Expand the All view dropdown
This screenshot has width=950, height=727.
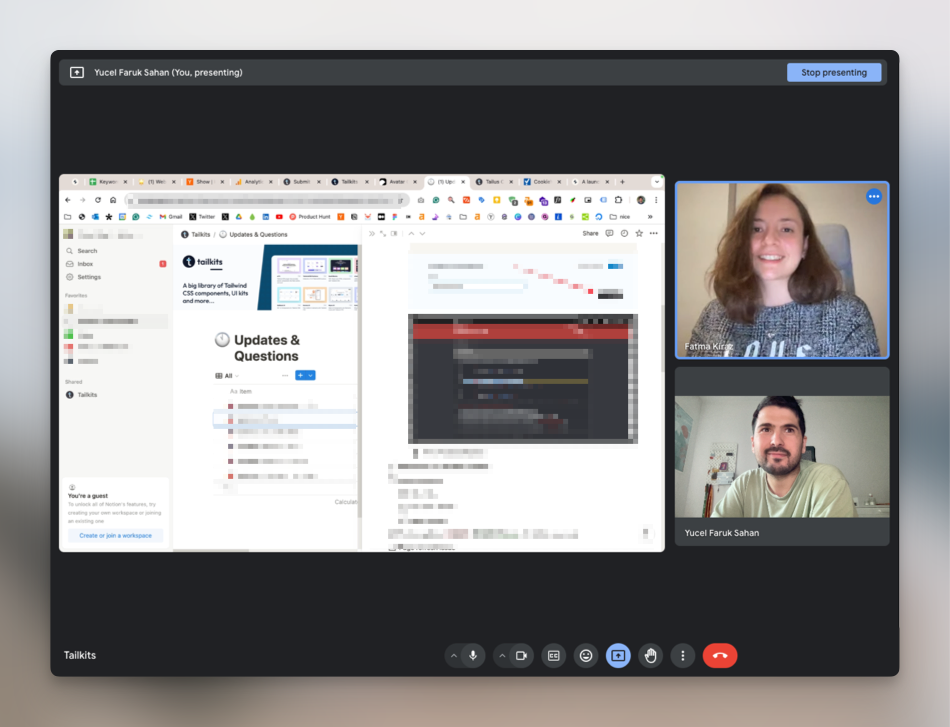point(228,376)
